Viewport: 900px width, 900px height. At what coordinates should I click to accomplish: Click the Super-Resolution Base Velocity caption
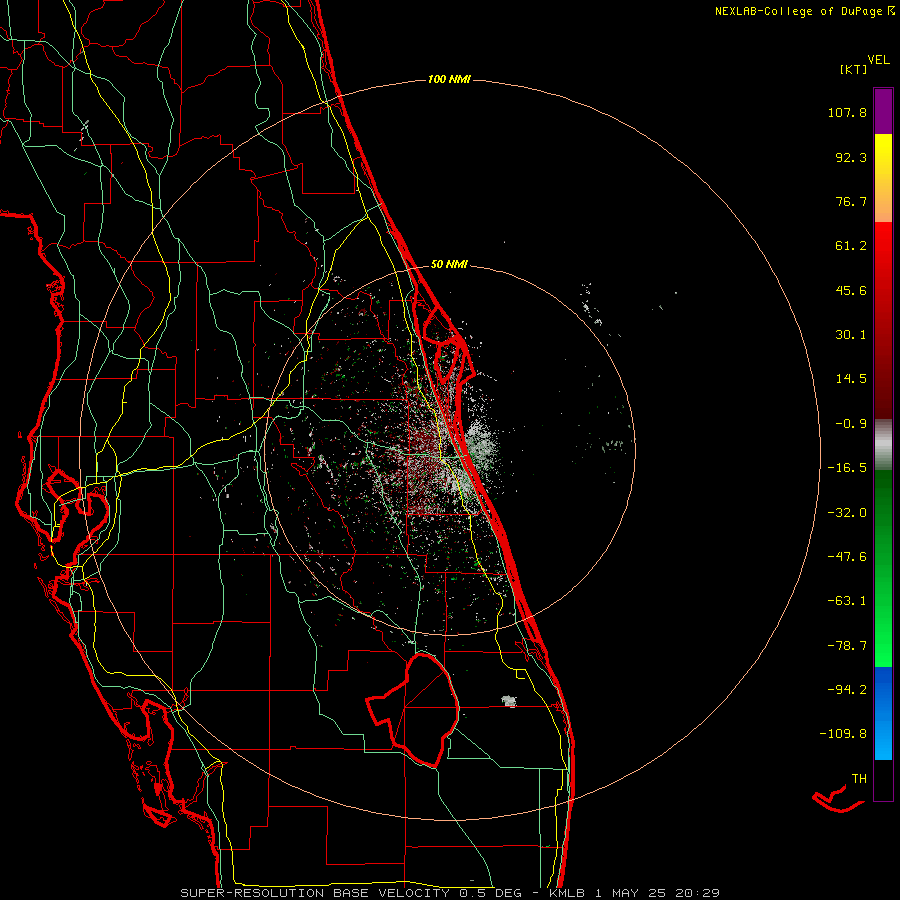(450, 893)
